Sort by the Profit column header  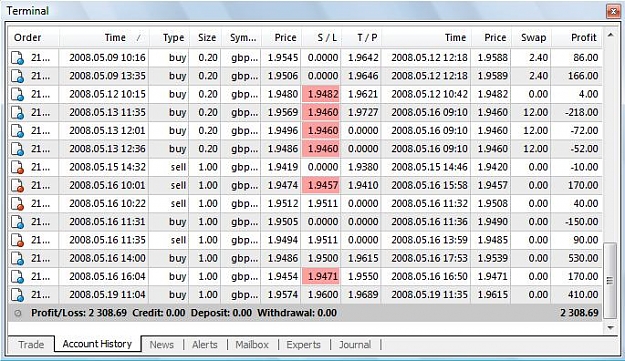click(x=577, y=38)
